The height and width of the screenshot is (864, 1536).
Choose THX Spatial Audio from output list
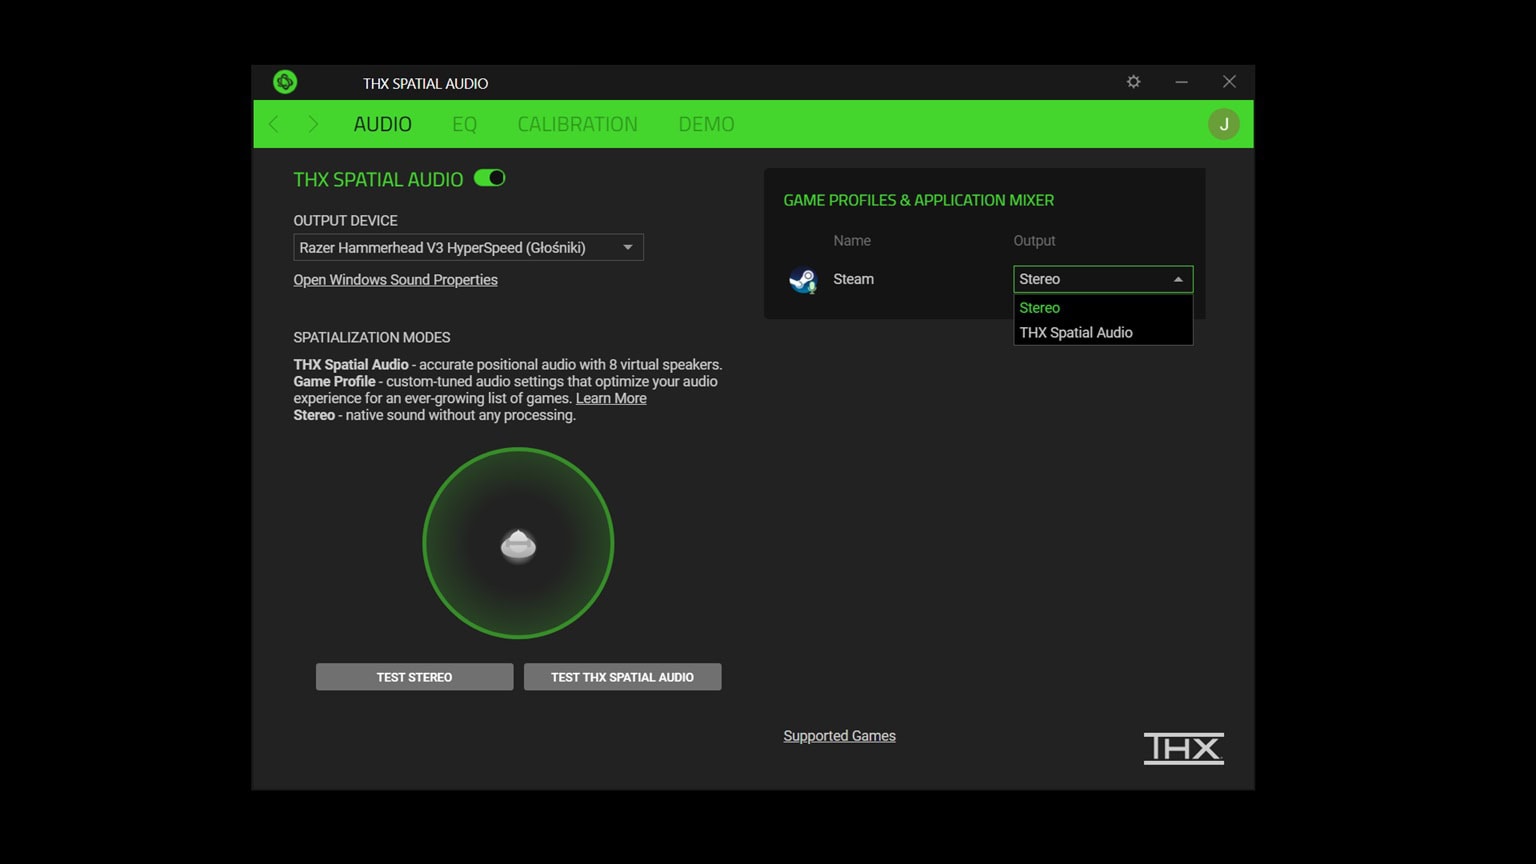pos(1103,333)
